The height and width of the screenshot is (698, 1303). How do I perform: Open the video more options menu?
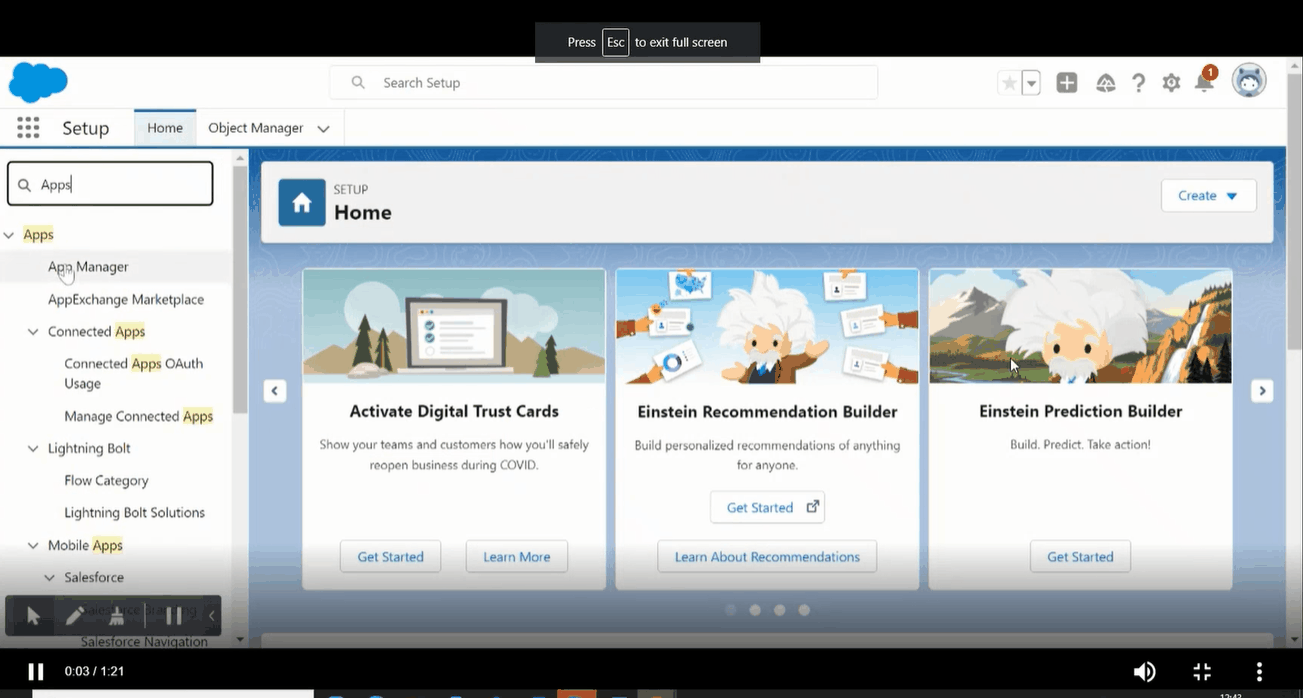coord(1259,671)
